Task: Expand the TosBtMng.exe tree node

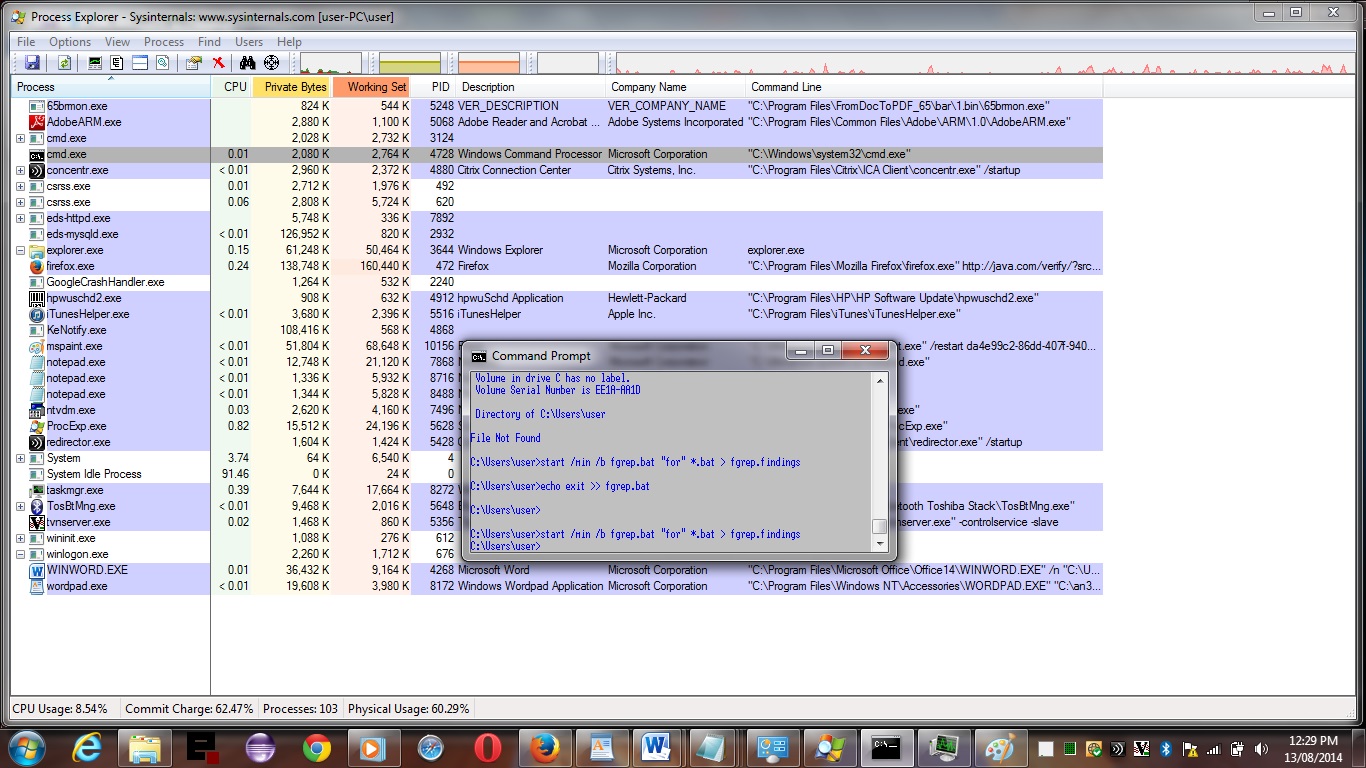Action: pyautogui.click(x=21, y=506)
